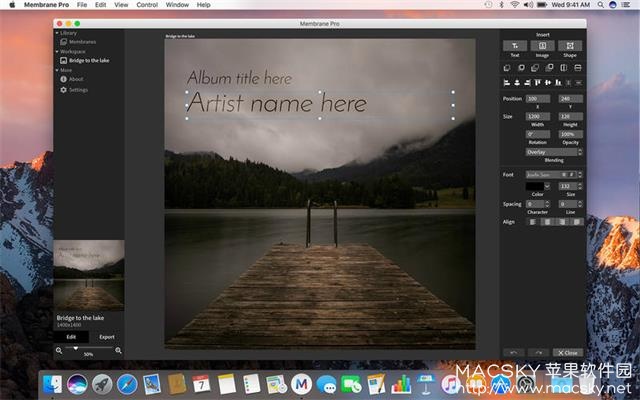Viewport: 640px width, 400px height.
Task: Open the About item in sidebar
Action: coord(72,79)
